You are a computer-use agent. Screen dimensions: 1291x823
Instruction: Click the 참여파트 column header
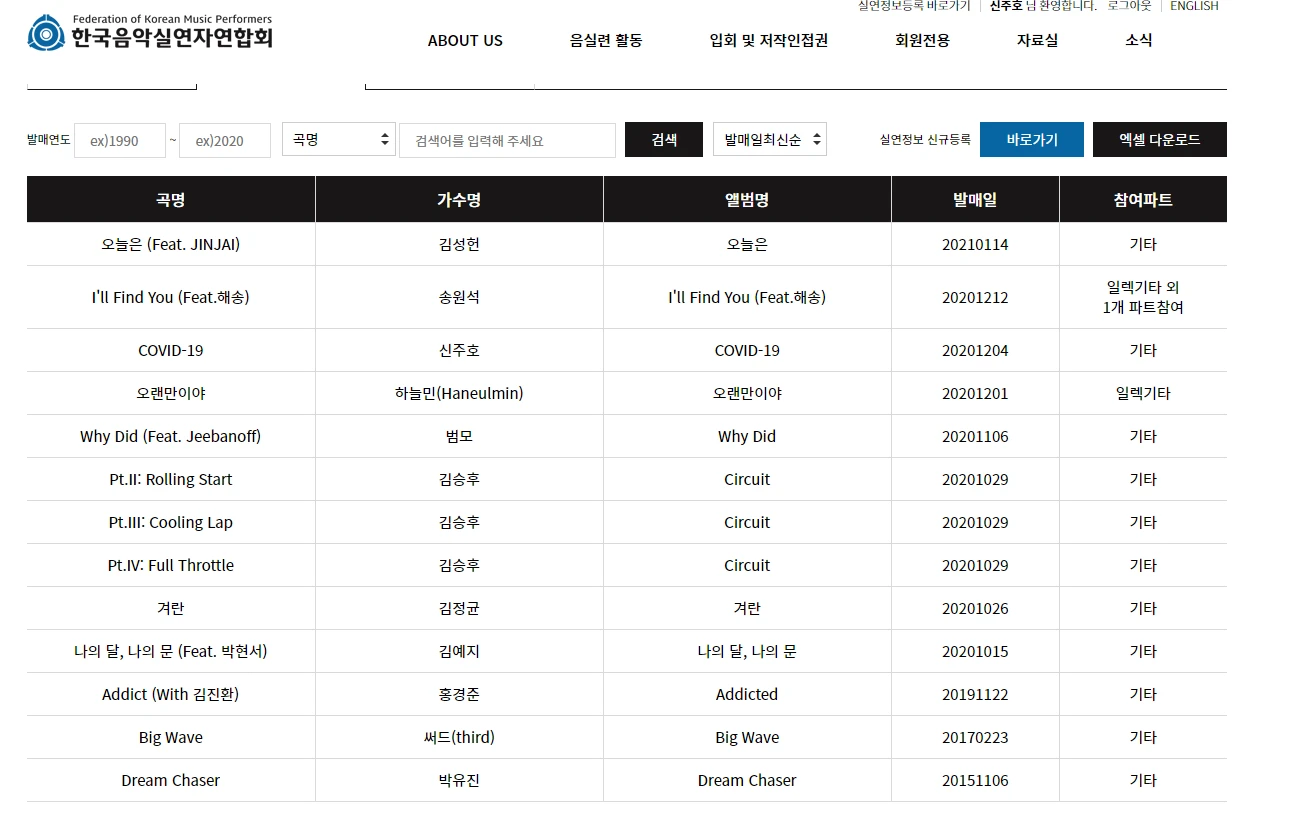click(1143, 200)
